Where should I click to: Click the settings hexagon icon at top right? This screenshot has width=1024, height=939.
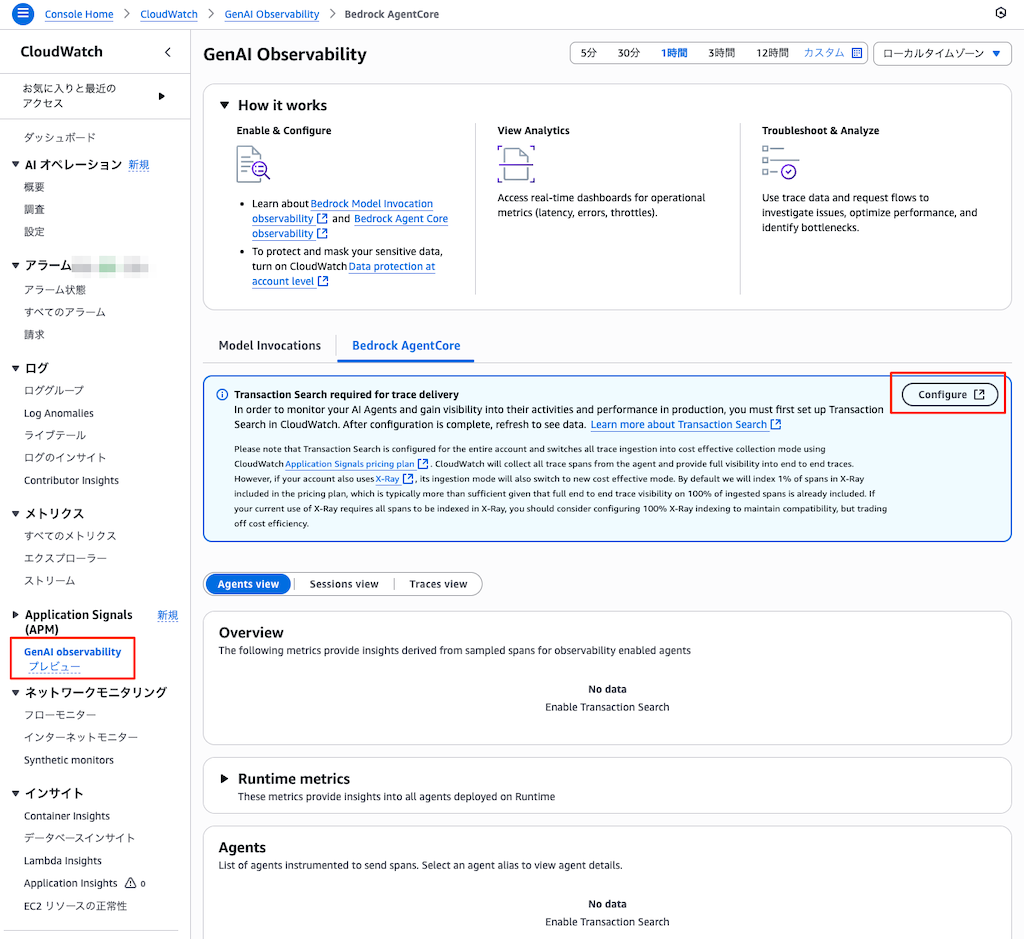(1000, 13)
